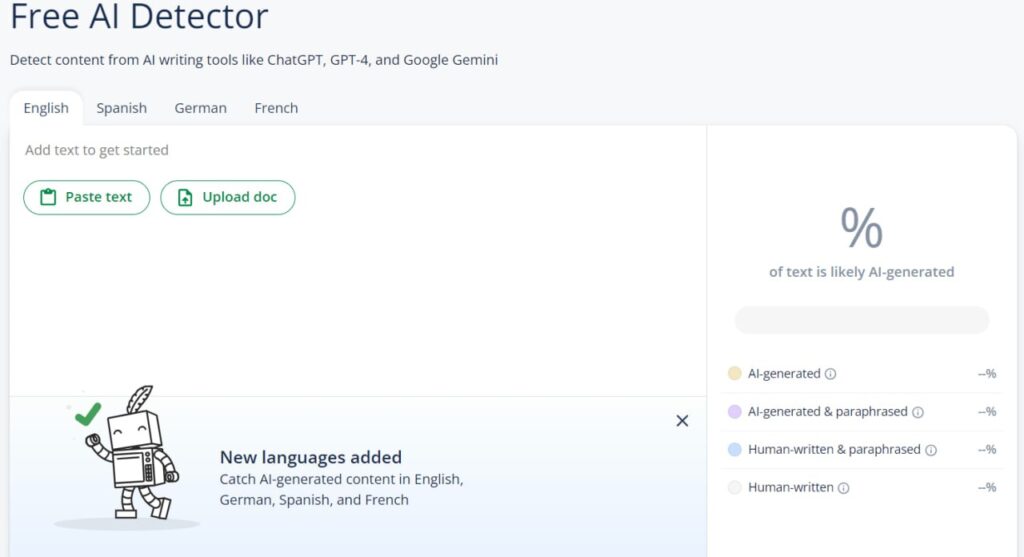Viewport: 1024px width, 557px height.
Task: Open the French language tab
Action: [x=276, y=108]
